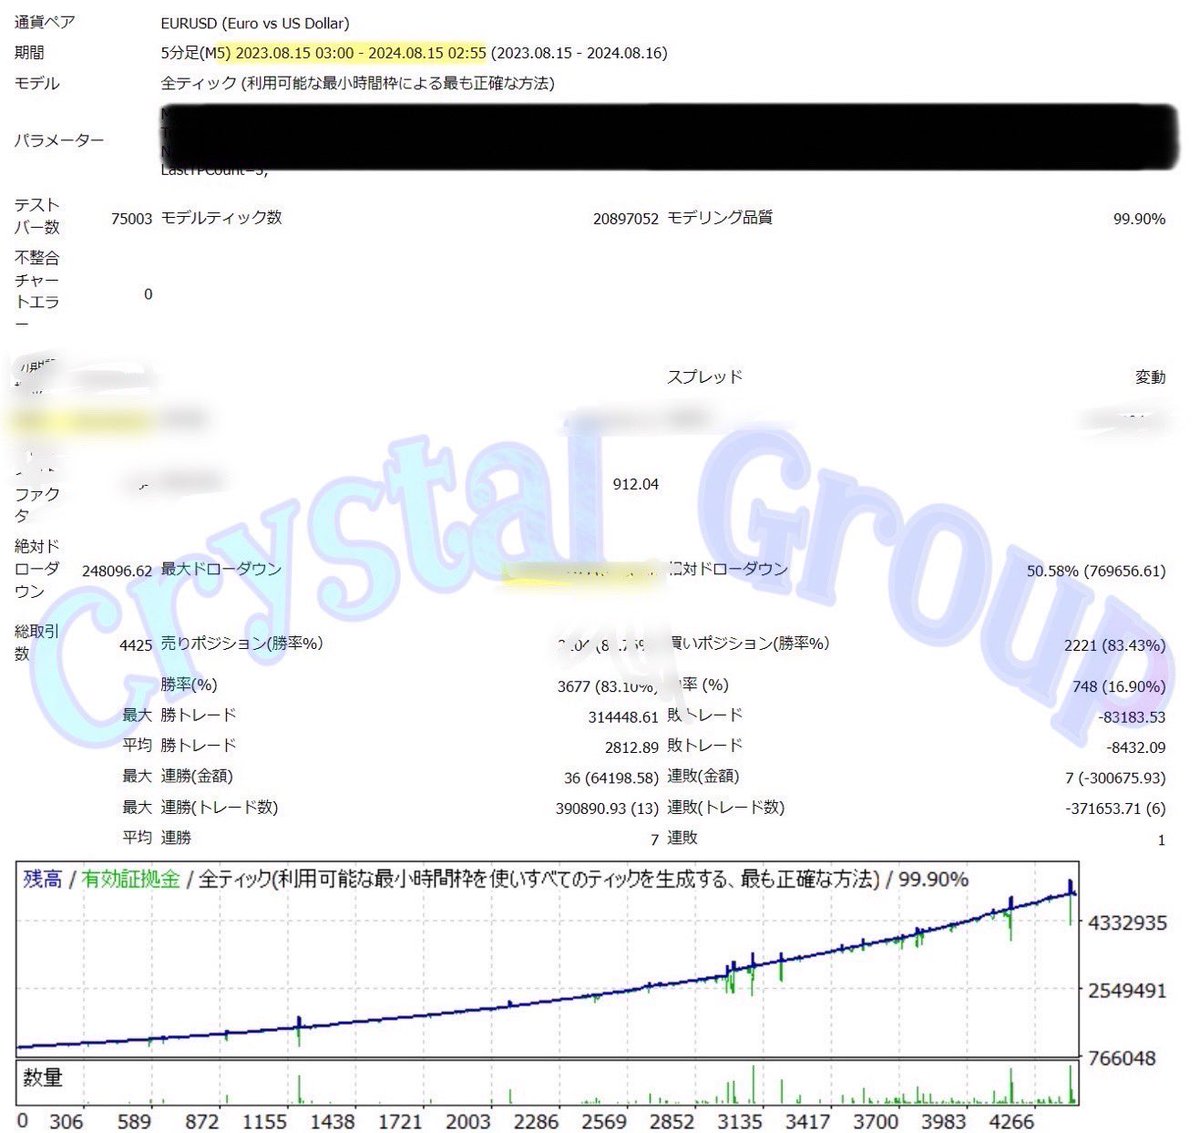Image resolution: width=1200 pixels, height=1133 pixels.
Task: Select the absolute drawdown '248096.62'
Action: click(117, 571)
